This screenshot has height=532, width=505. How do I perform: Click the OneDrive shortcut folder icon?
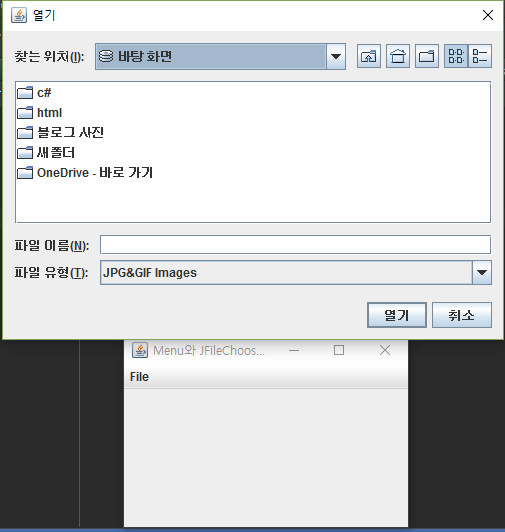point(25,173)
